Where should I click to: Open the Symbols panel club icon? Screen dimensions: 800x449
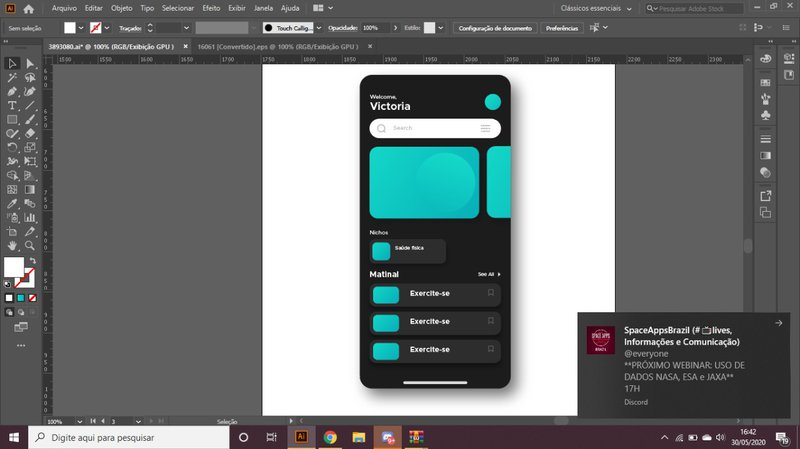766,115
